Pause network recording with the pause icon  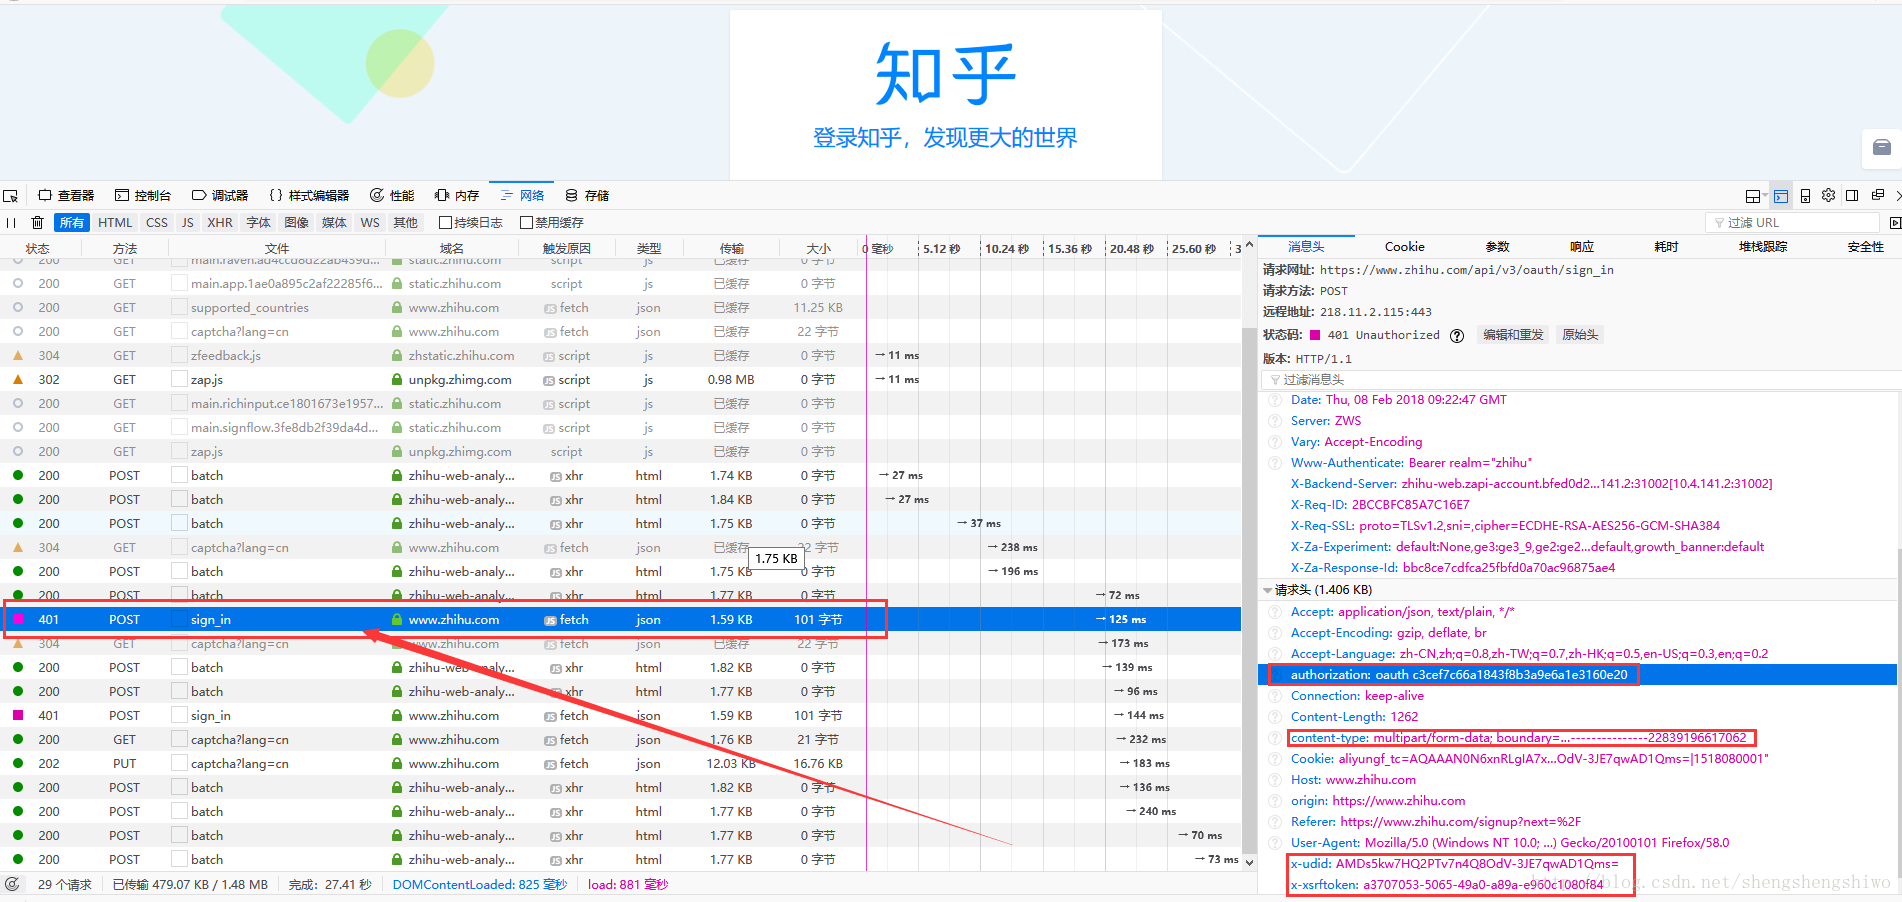(x=11, y=223)
